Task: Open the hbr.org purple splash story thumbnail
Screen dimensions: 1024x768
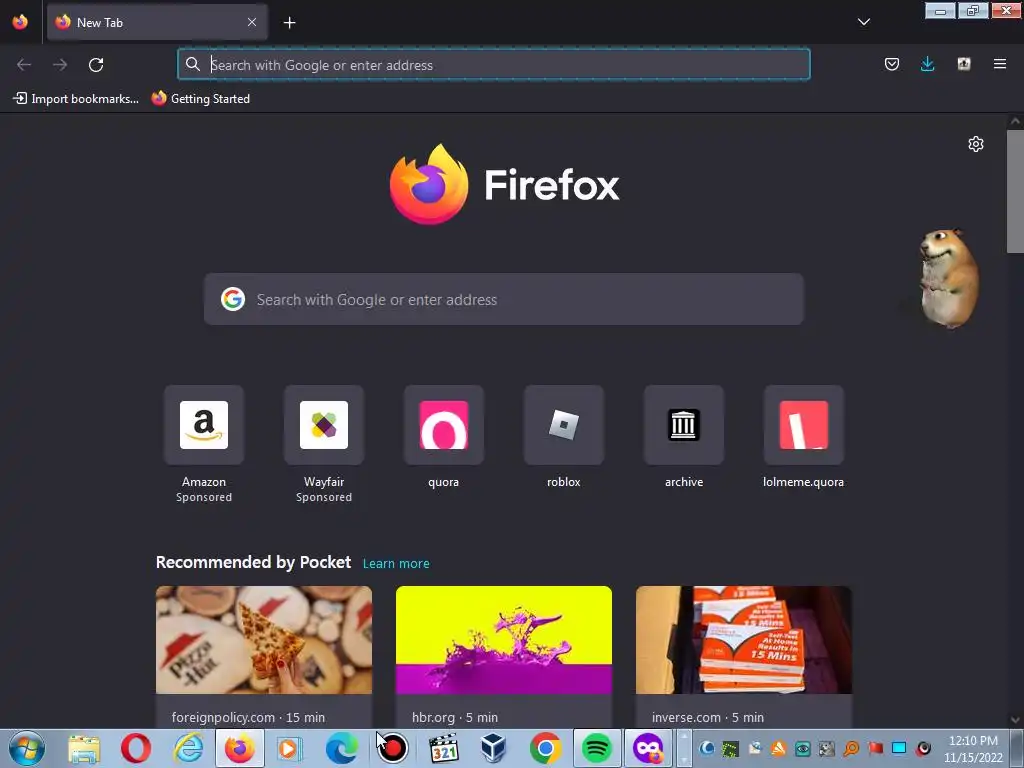Action: [x=504, y=640]
